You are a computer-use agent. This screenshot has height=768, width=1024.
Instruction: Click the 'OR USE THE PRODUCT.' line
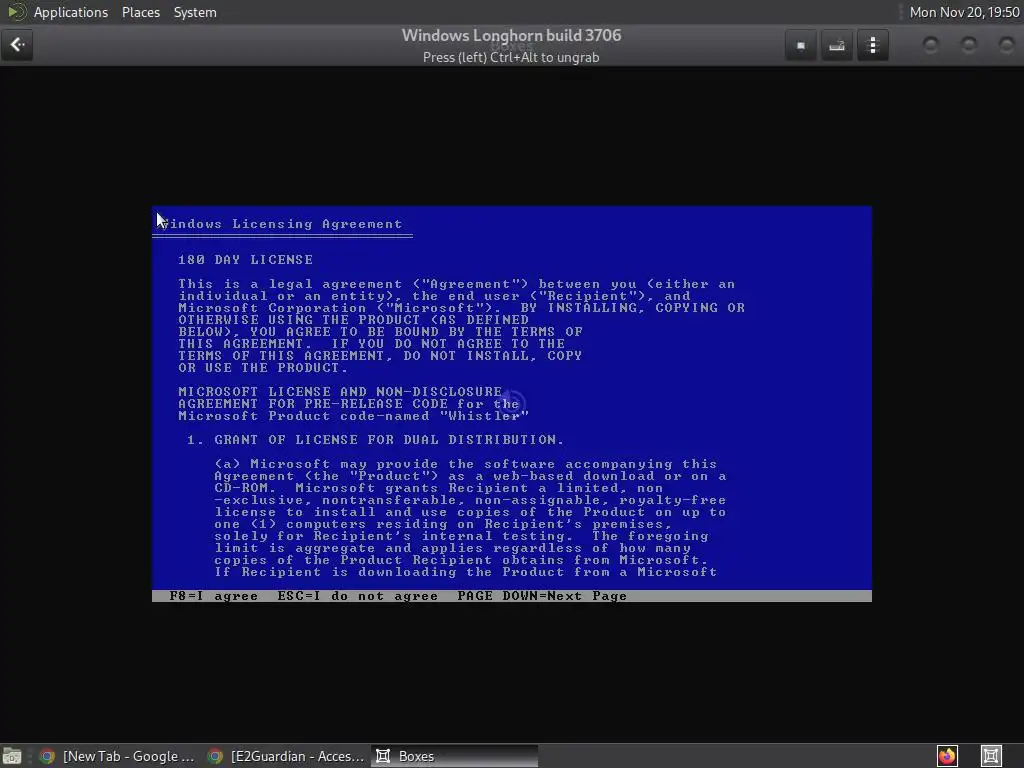[263, 368]
